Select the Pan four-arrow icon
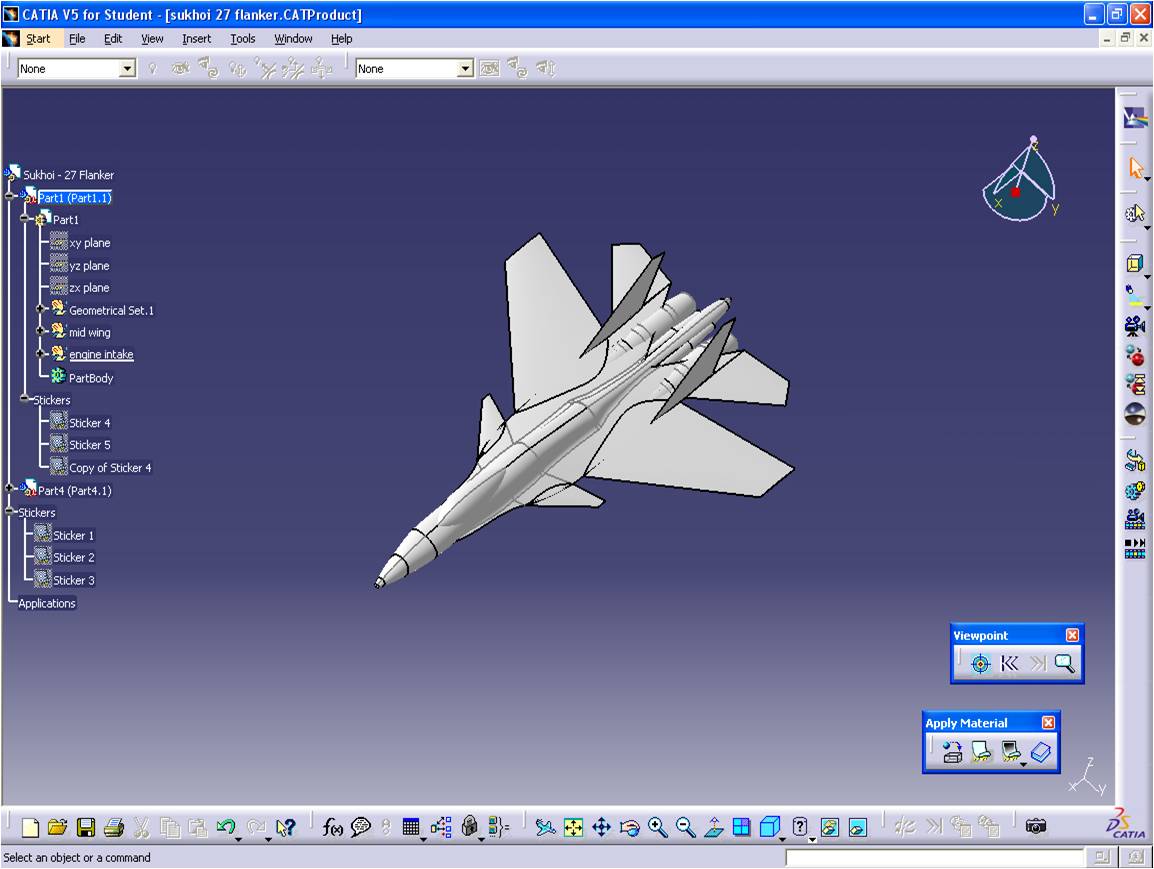The height and width of the screenshot is (869, 1154). tap(601, 827)
